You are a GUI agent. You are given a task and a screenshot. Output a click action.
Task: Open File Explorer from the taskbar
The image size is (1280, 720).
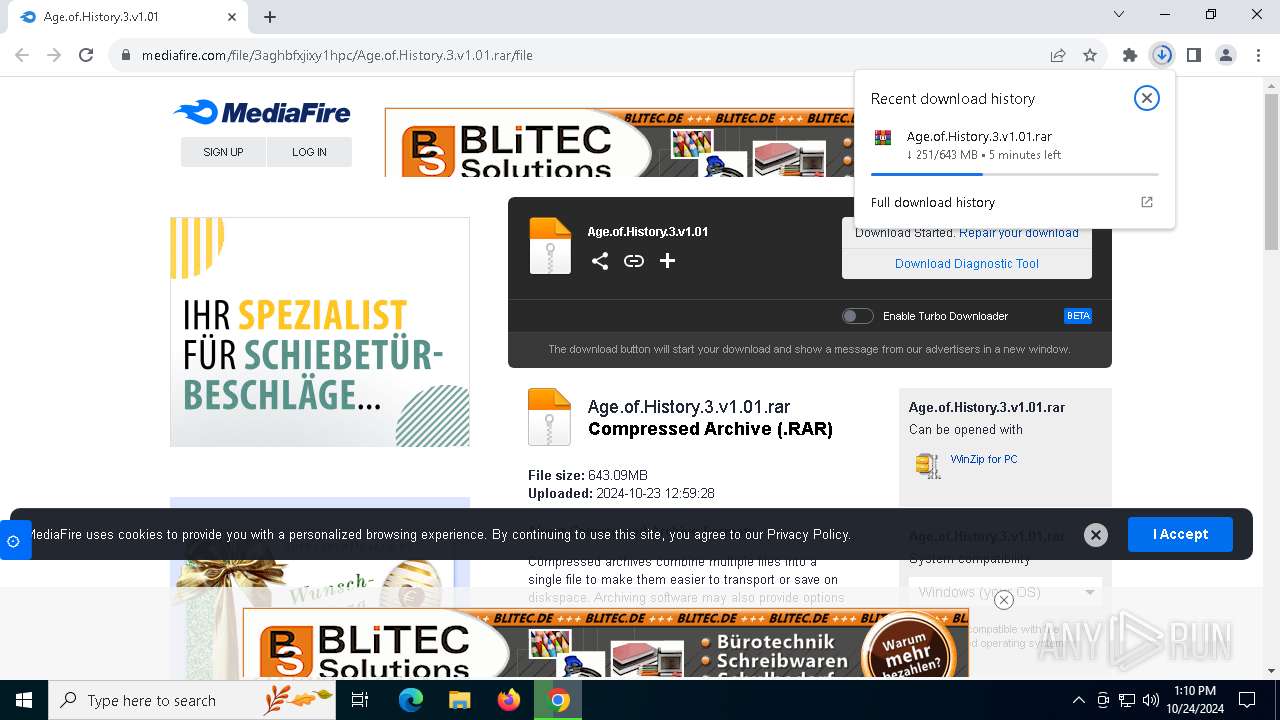(x=459, y=700)
